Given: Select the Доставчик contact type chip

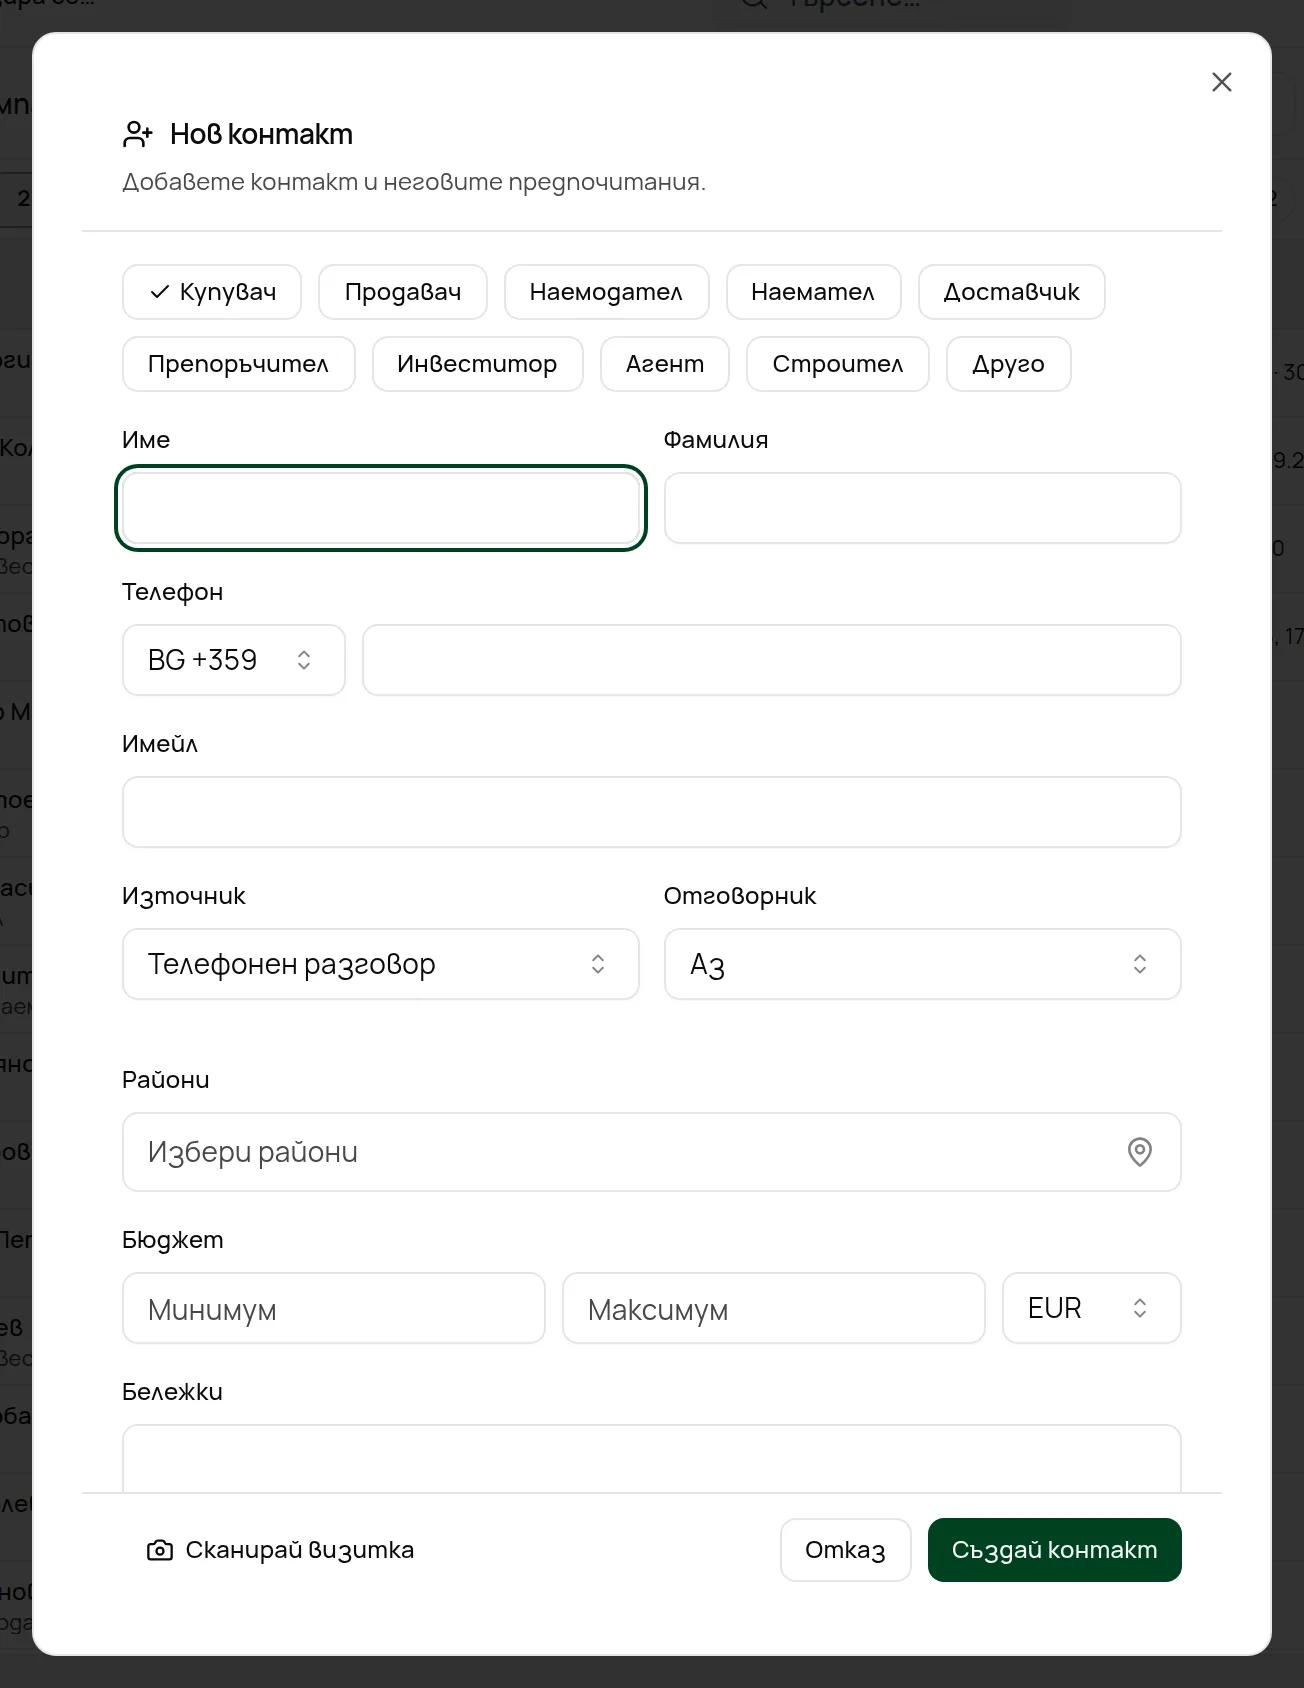Looking at the screenshot, I should point(1011,292).
